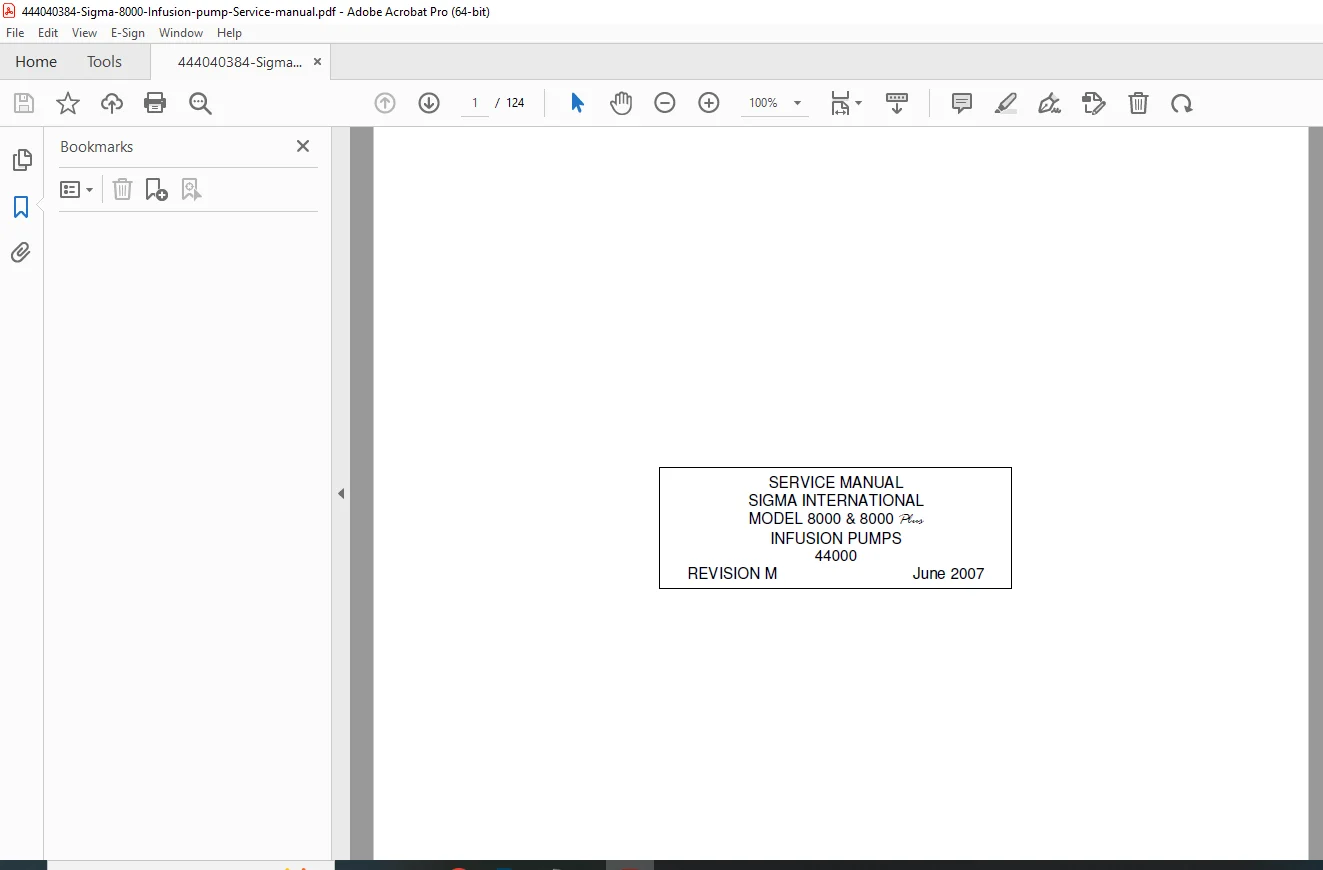
Task: Click the June 2007 date text
Action: (948, 574)
